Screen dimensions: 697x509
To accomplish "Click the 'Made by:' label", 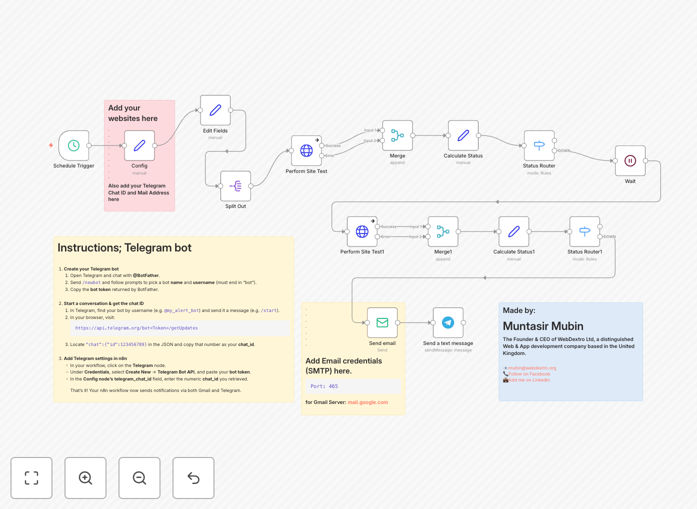I will coord(519,310).
